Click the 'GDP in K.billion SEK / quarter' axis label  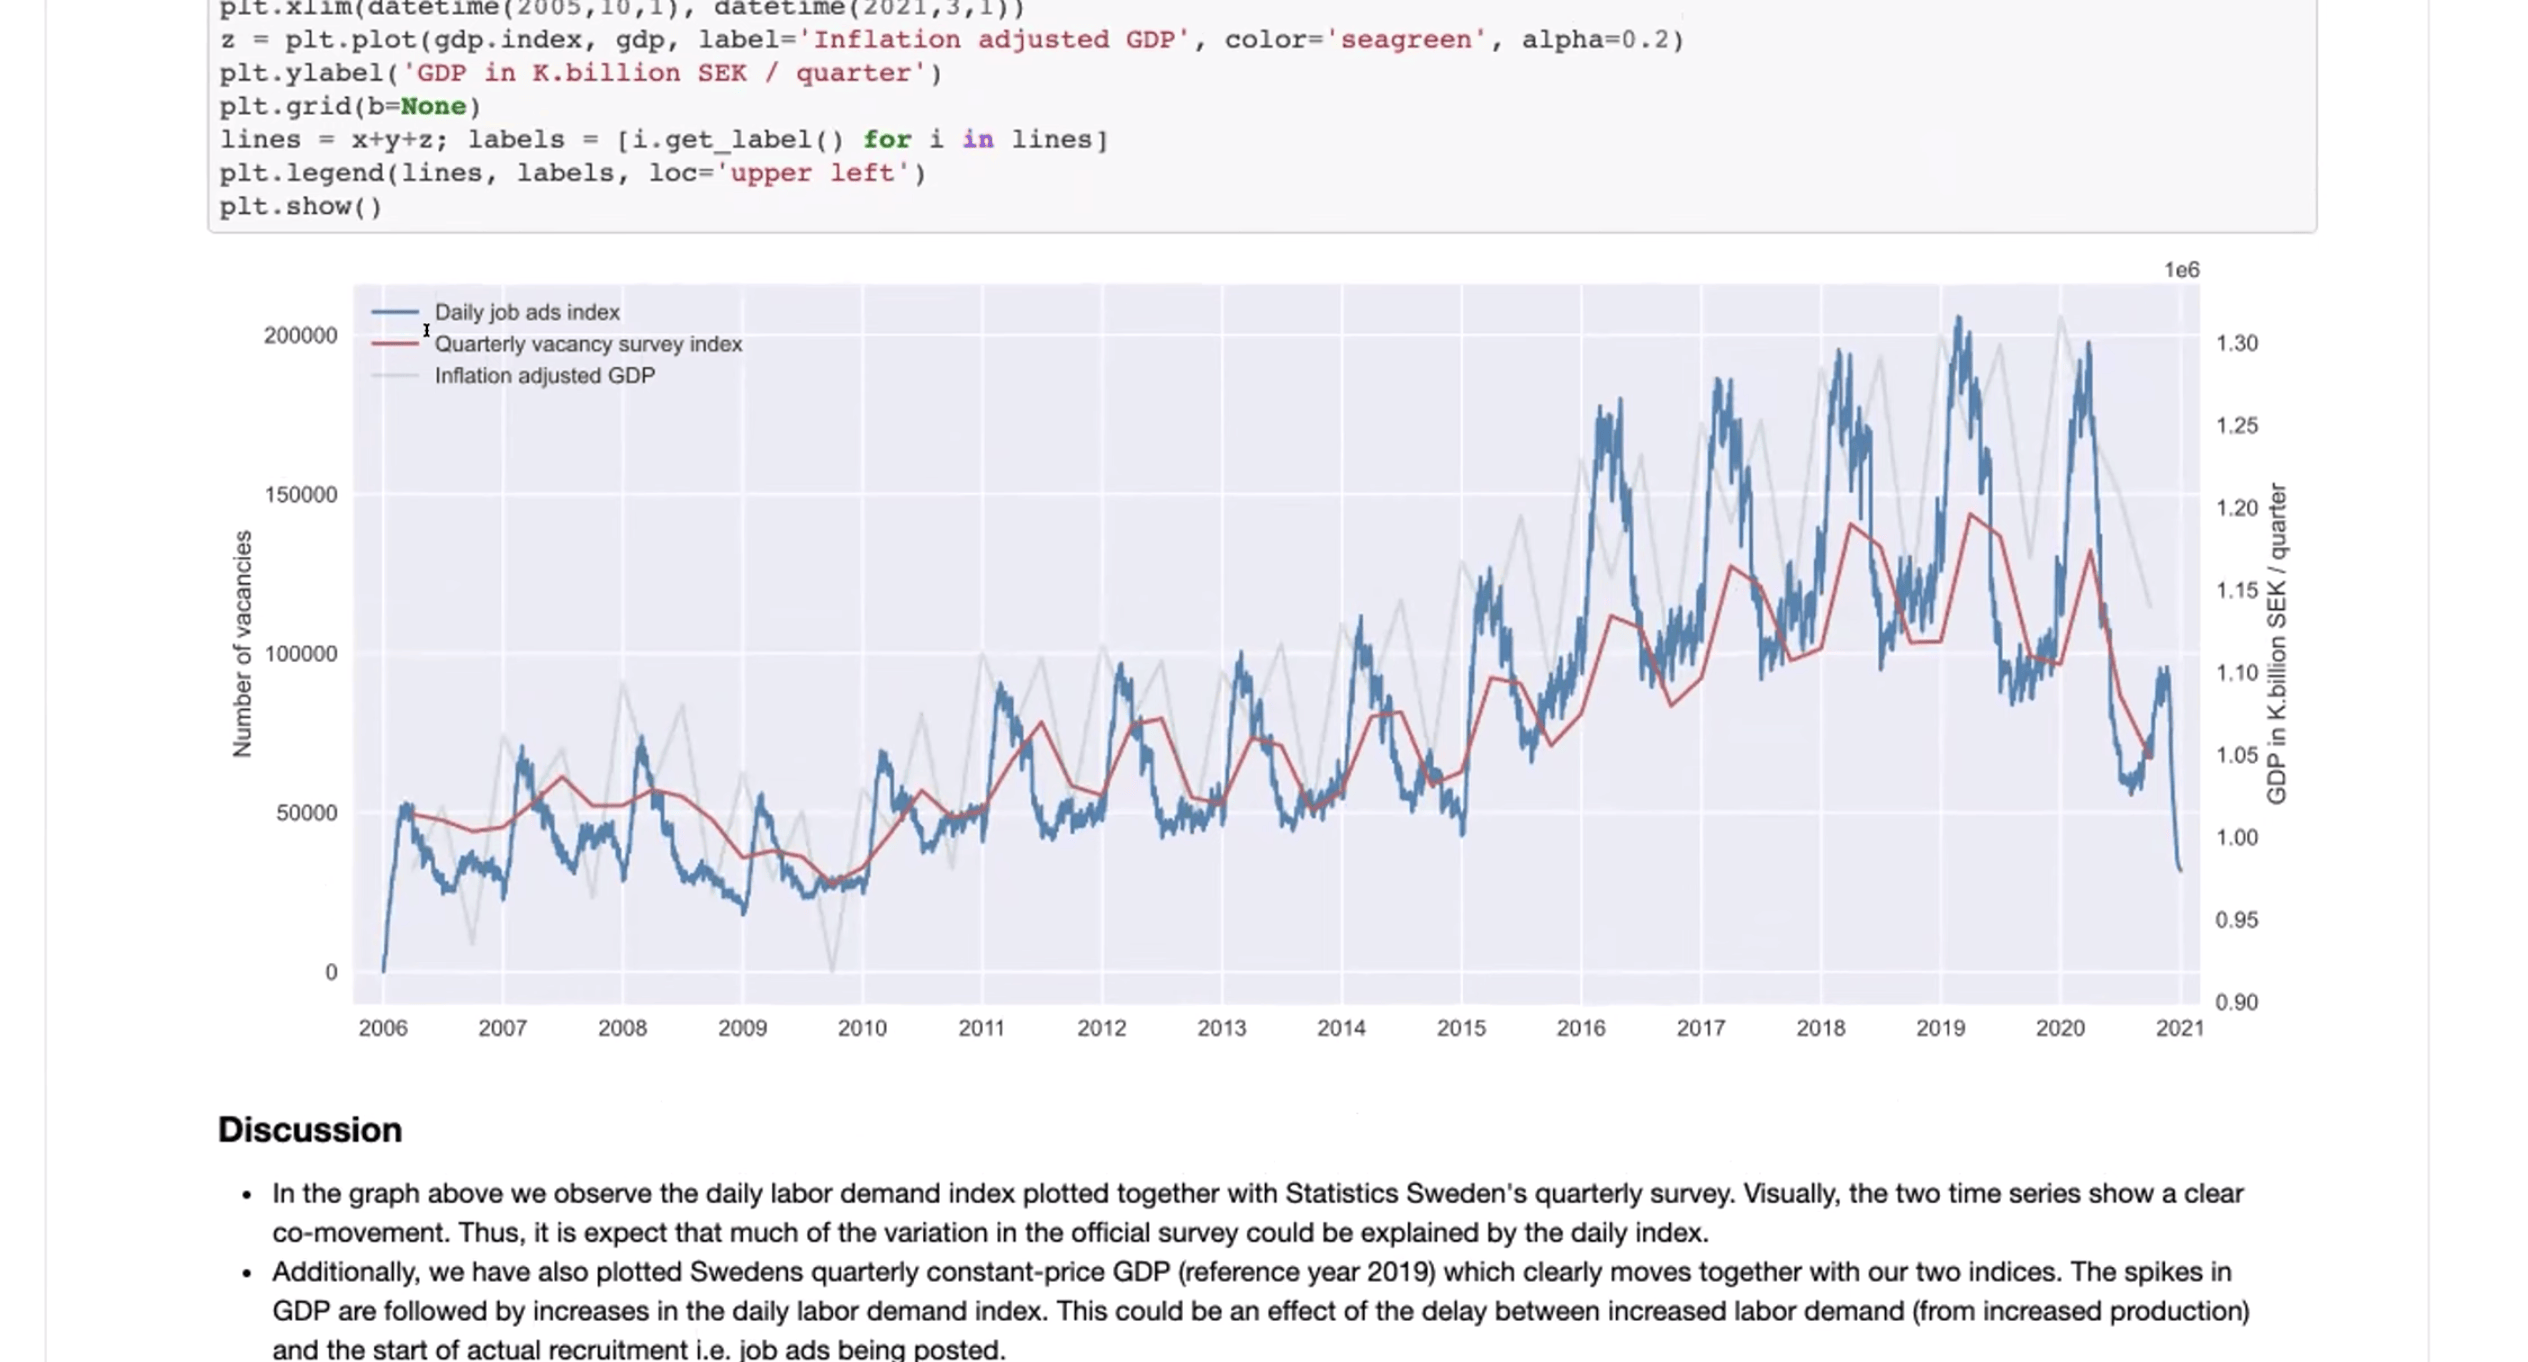pyautogui.click(x=2277, y=644)
